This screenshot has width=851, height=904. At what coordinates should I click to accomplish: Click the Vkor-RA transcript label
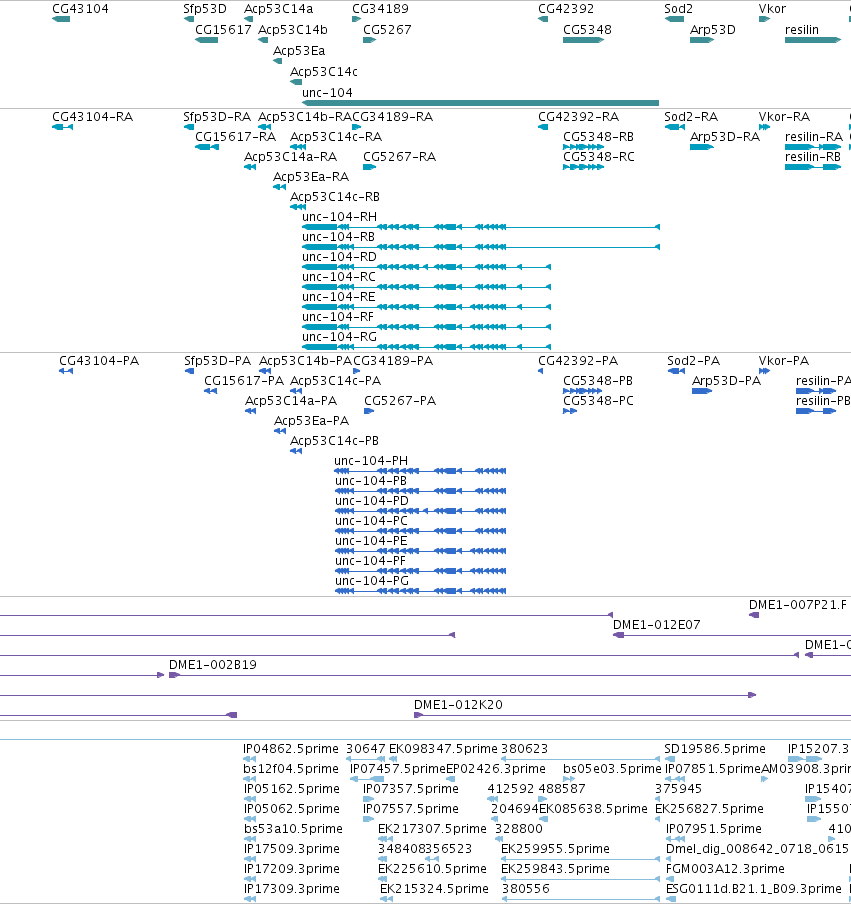click(x=784, y=117)
